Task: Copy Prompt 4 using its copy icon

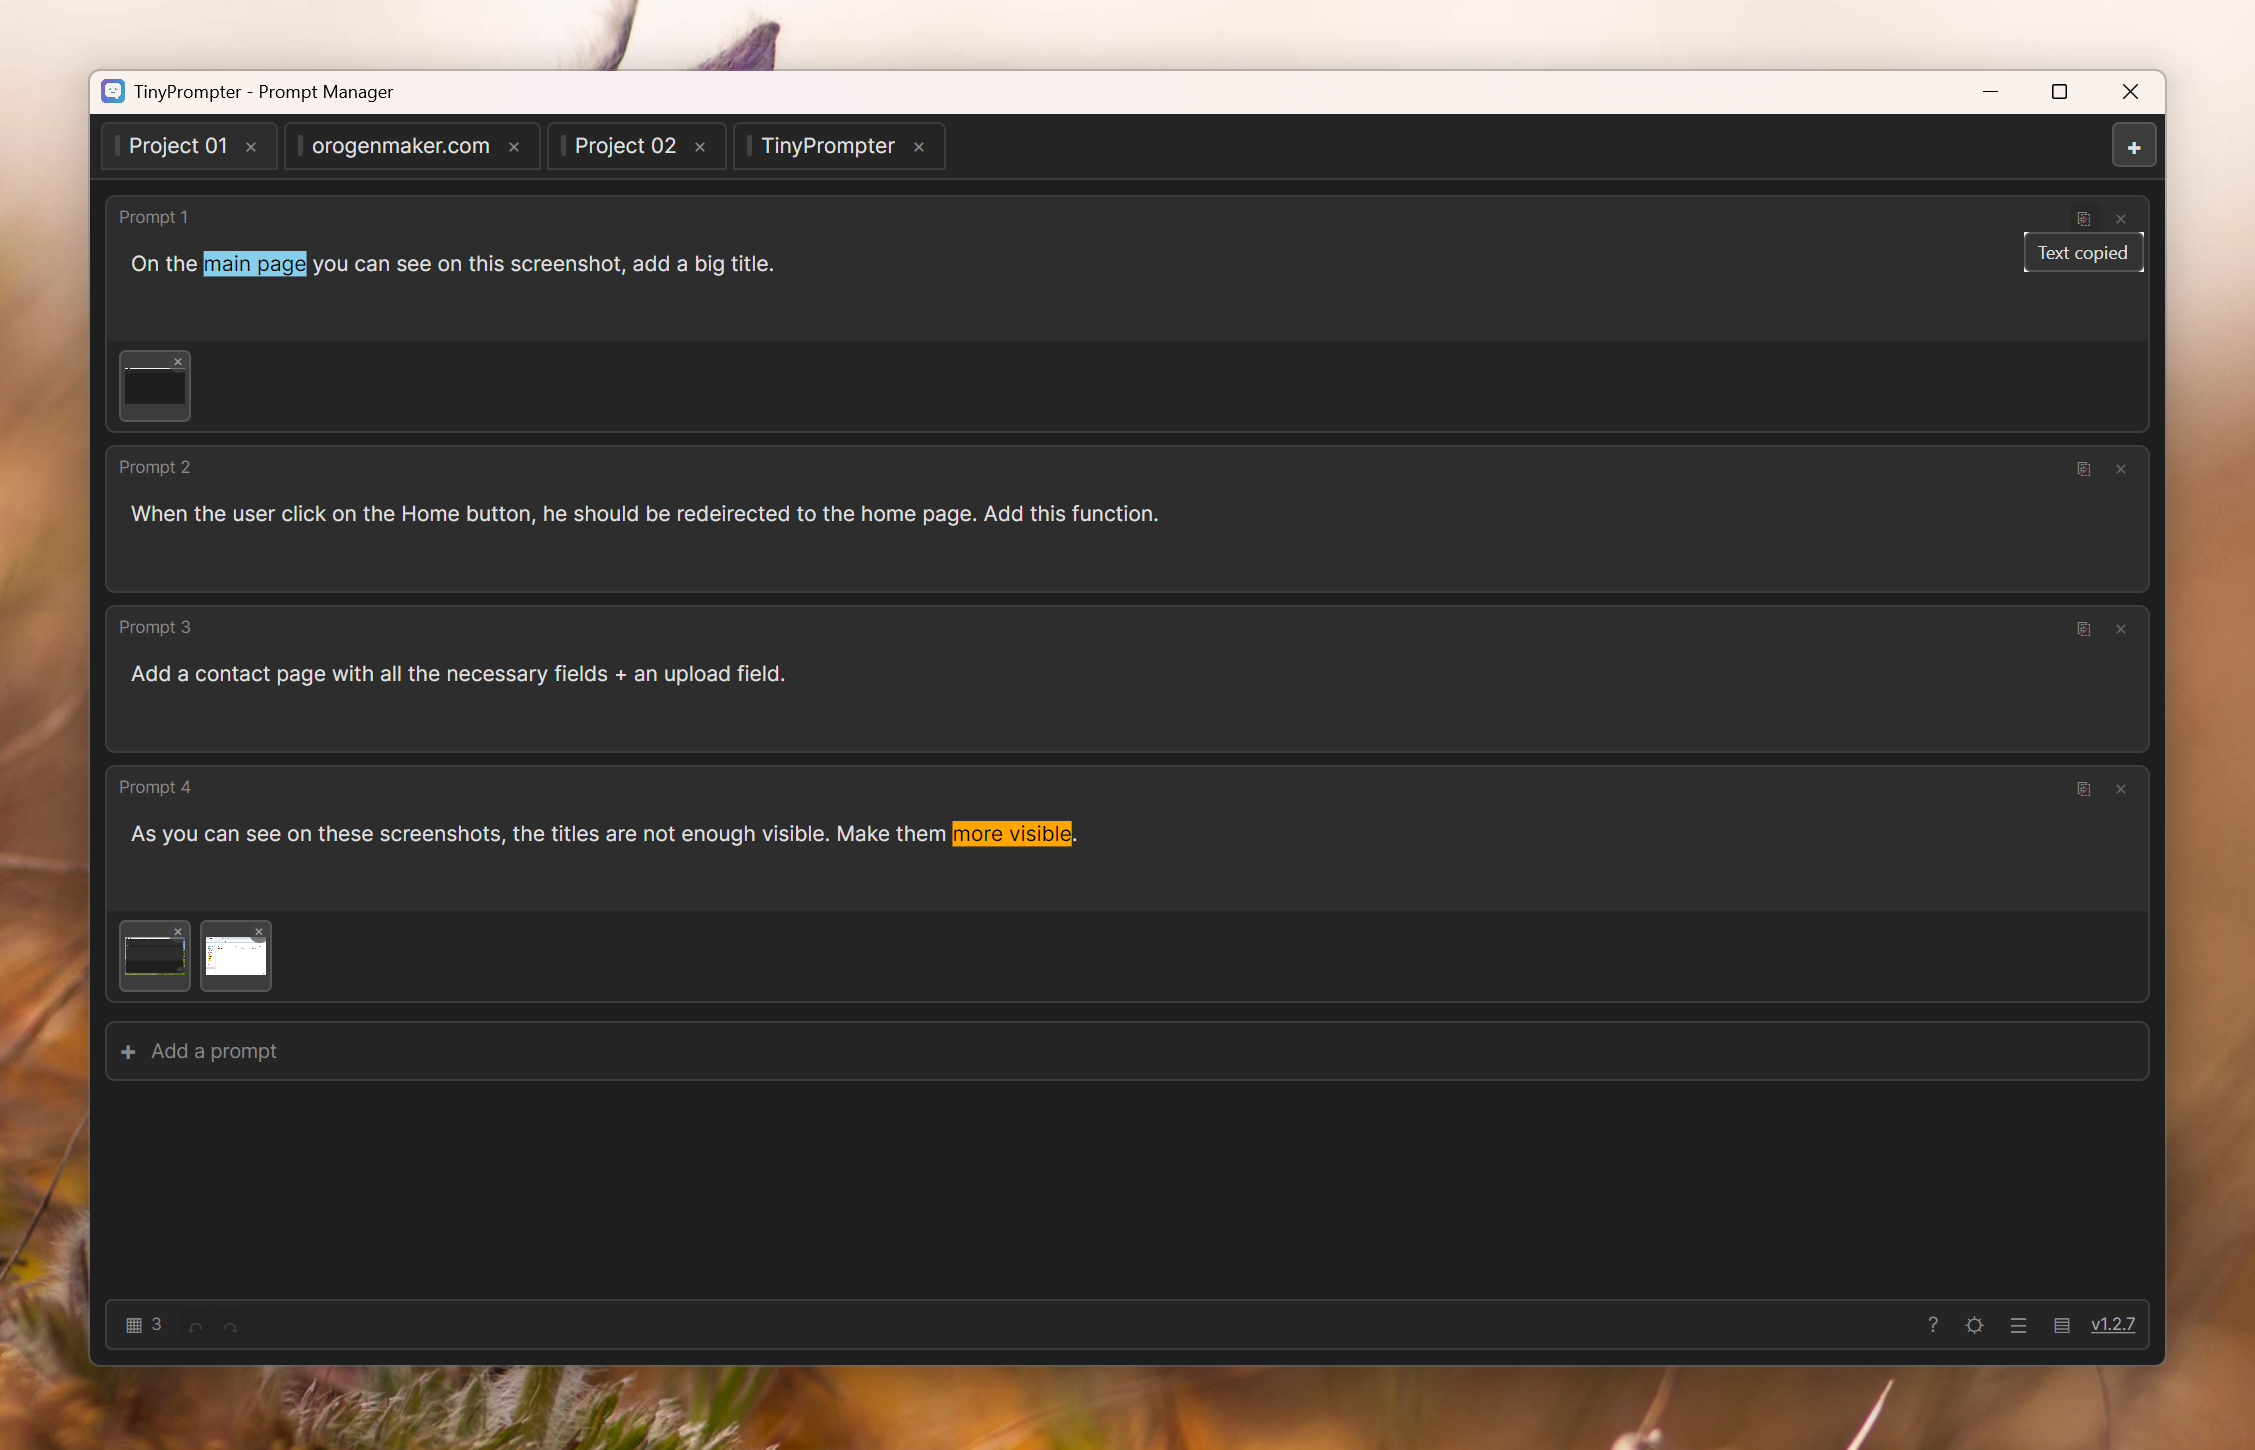Action: coord(2083,789)
